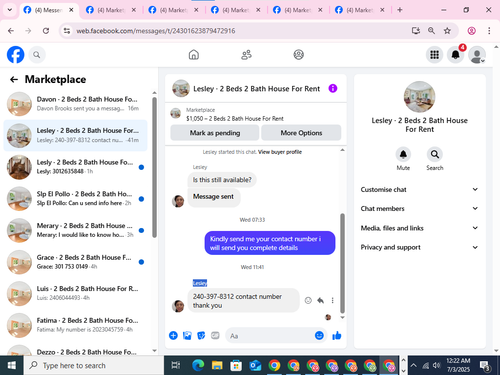Open Microsoft Edge from the taskbar
Screen dimensions: 500x375
[198, 365]
